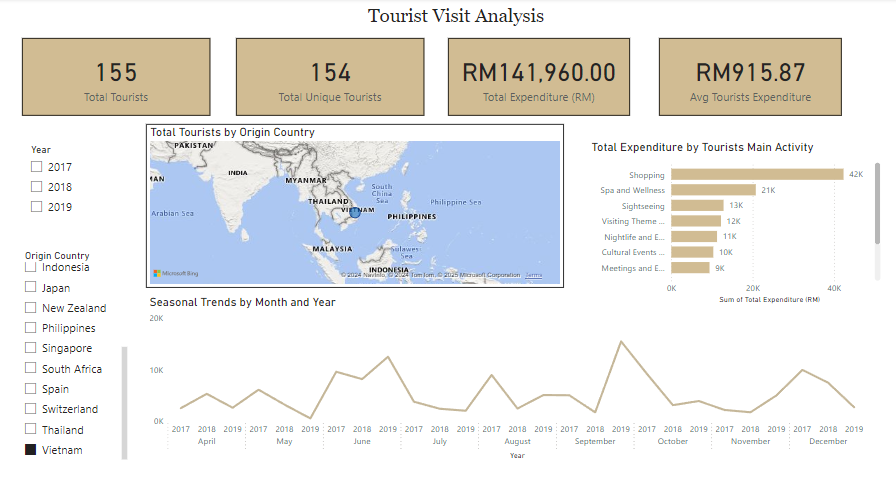Uncheck the Vietnam origin country filter

click(x=31, y=450)
